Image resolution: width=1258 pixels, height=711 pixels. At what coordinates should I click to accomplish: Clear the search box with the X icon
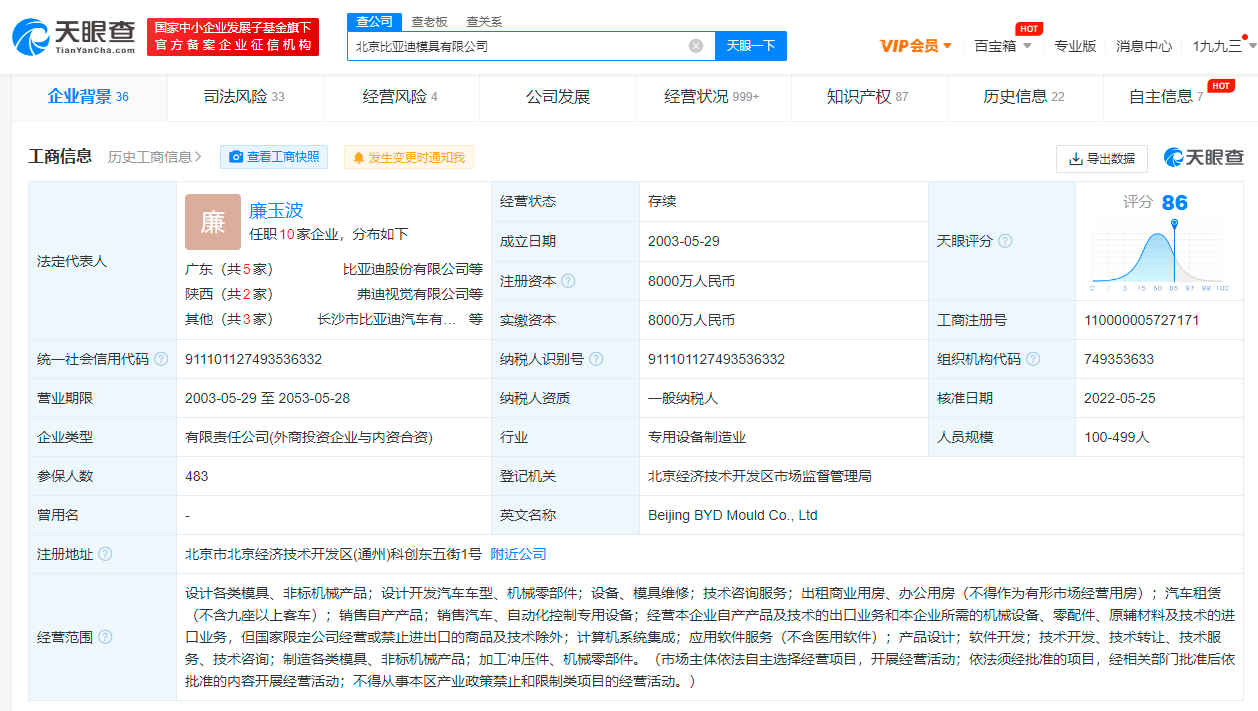(696, 46)
